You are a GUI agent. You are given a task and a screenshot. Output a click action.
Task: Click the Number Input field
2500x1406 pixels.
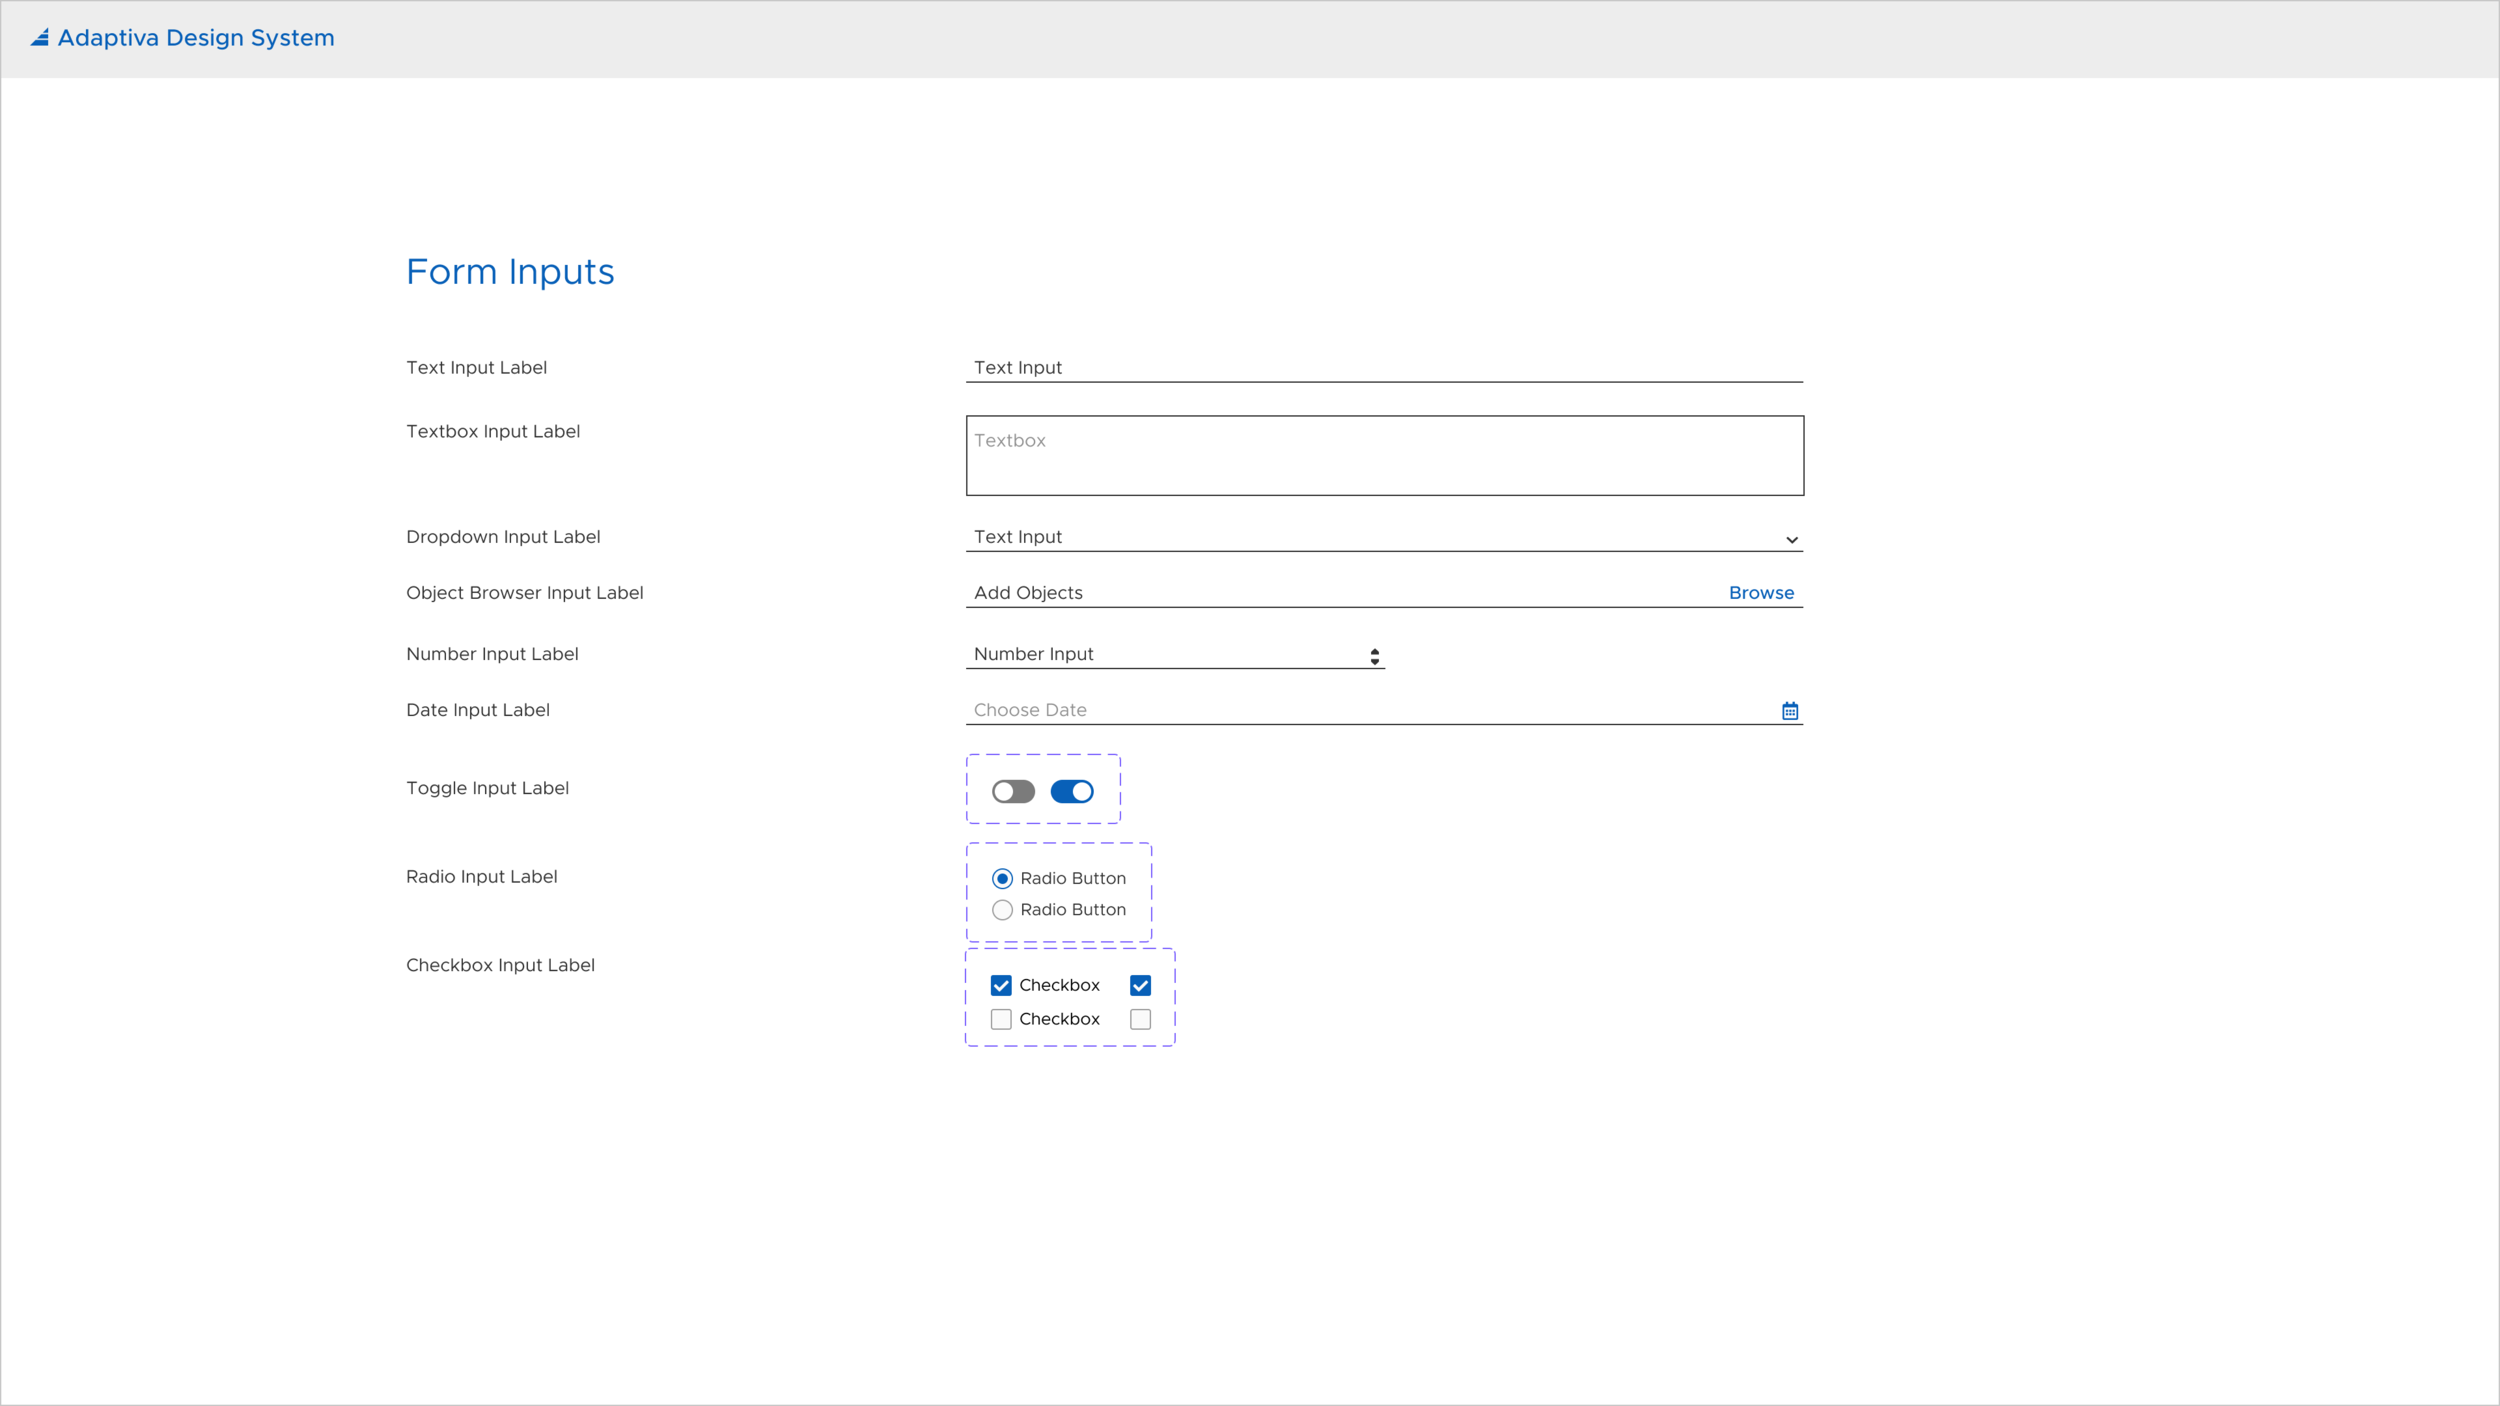click(1100, 653)
